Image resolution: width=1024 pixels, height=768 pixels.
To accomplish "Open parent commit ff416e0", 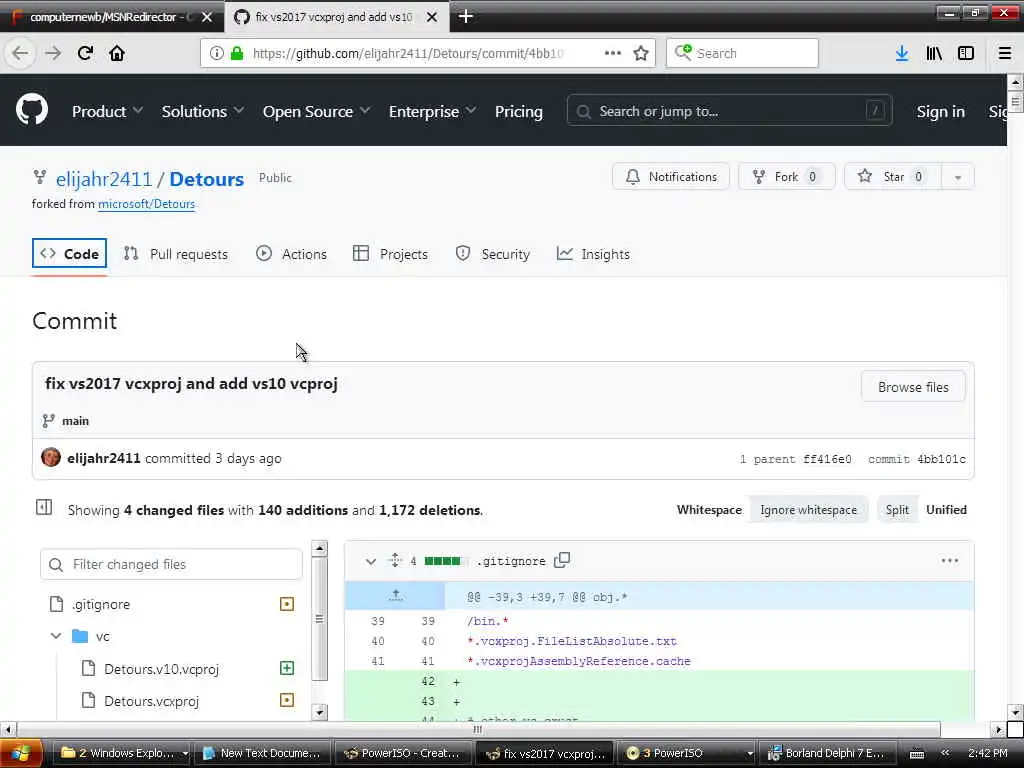I will pyautogui.click(x=827, y=458).
